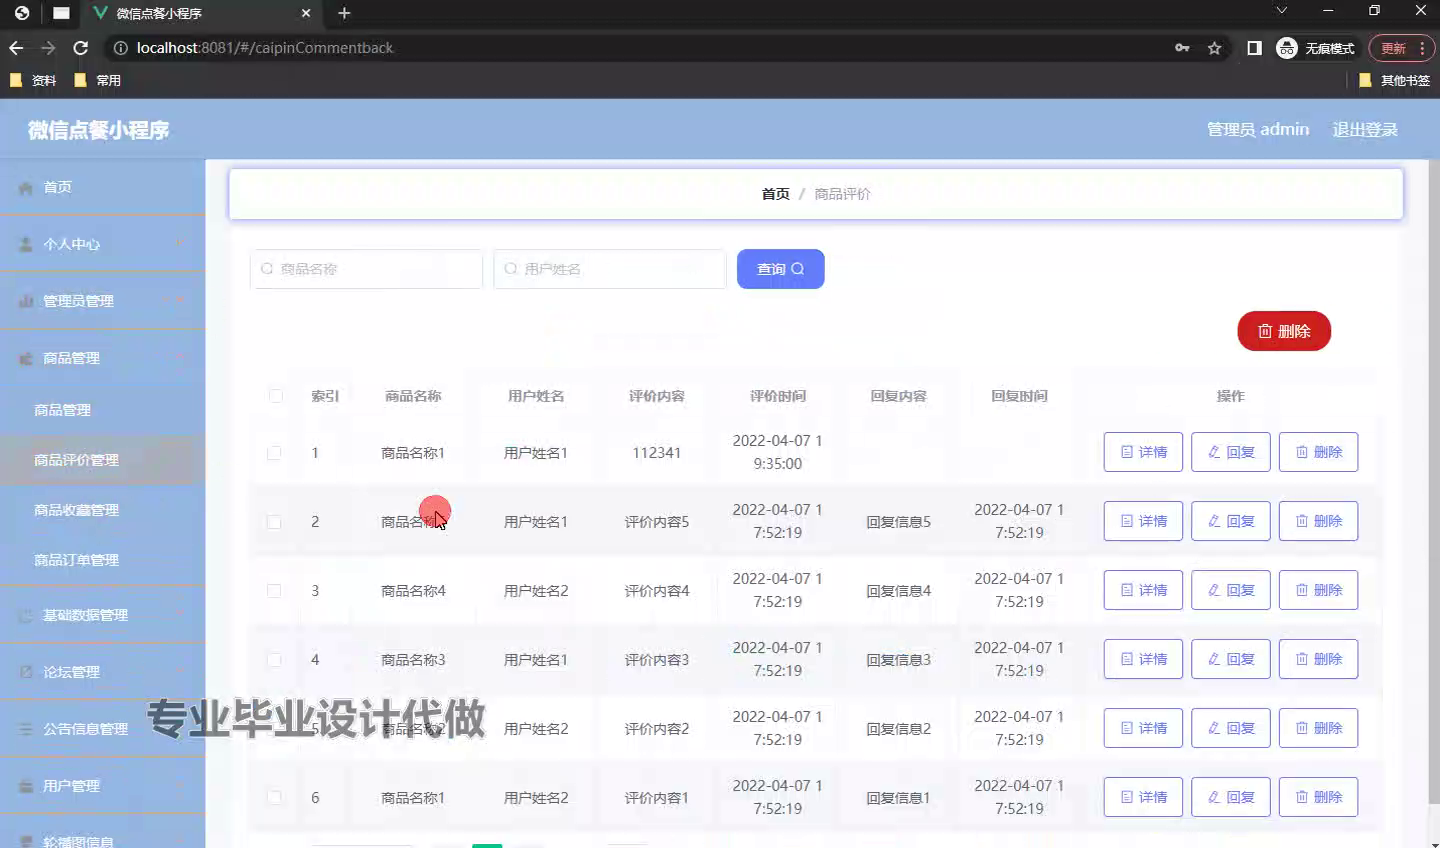This screenshot has width=1440, height=848.
Task: Expand the 个人中心 menu arrow
Action: pos(180,244)
